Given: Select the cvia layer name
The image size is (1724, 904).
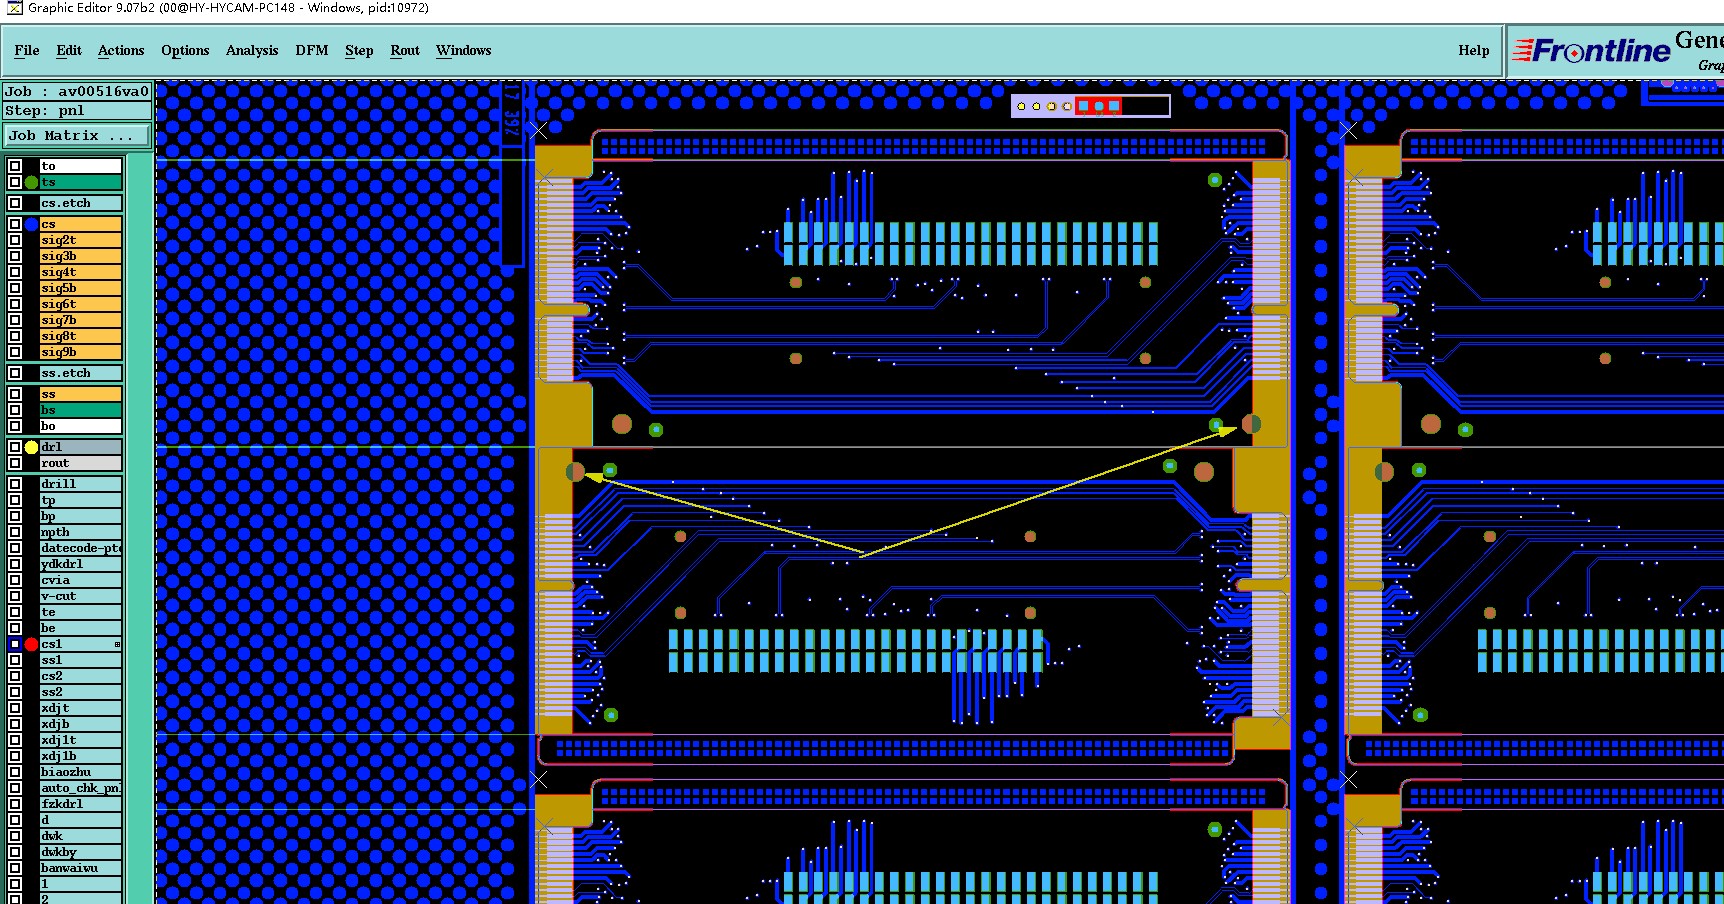Looking at the screenshot, I should click(x=80, y=580).
